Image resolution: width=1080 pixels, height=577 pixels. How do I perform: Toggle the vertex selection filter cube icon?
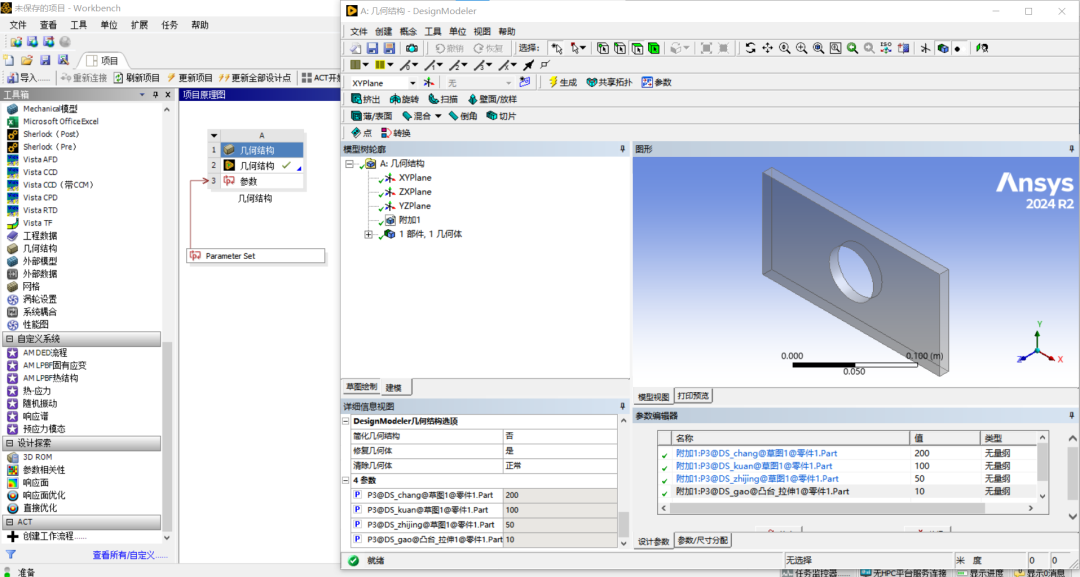point(603,48)
